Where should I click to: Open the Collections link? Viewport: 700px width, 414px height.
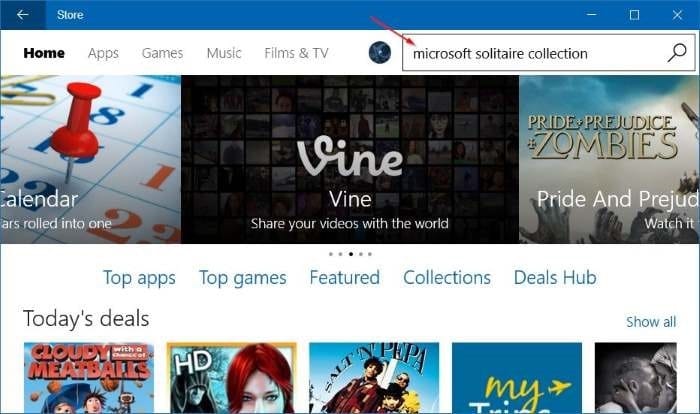[447, 277]
